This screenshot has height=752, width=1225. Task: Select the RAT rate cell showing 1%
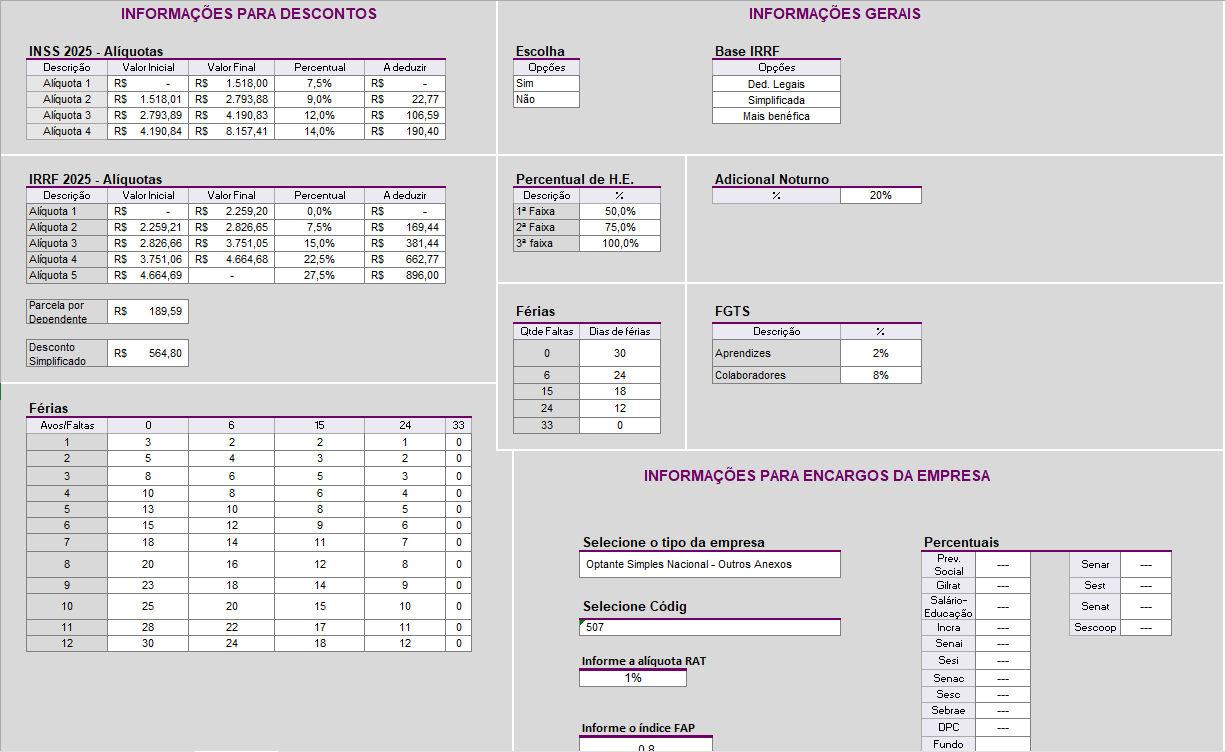click(x=633, y=678)
